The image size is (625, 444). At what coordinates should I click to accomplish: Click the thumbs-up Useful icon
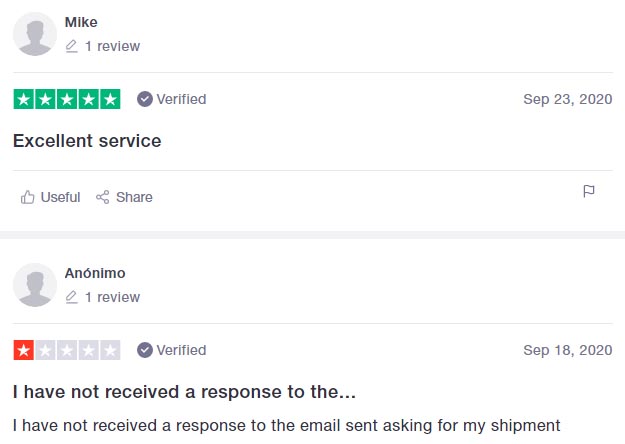[28, 197]
